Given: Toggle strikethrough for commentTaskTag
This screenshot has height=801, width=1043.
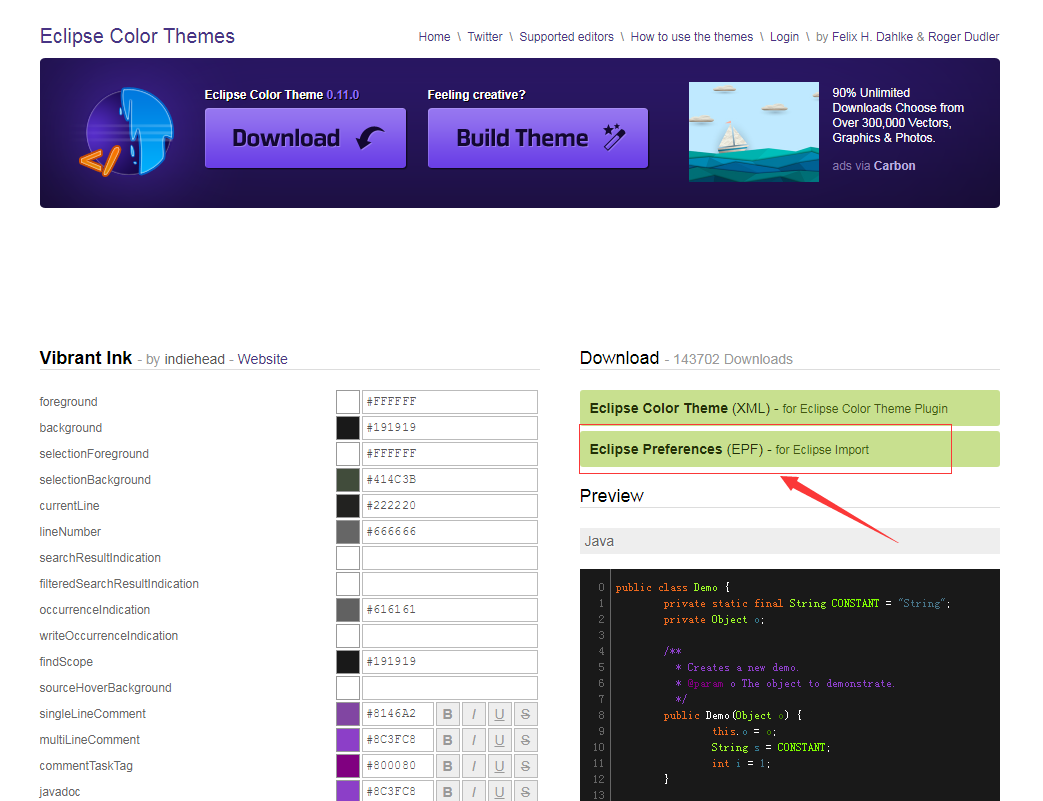Looking at the screenshot, I should [525, 766].
